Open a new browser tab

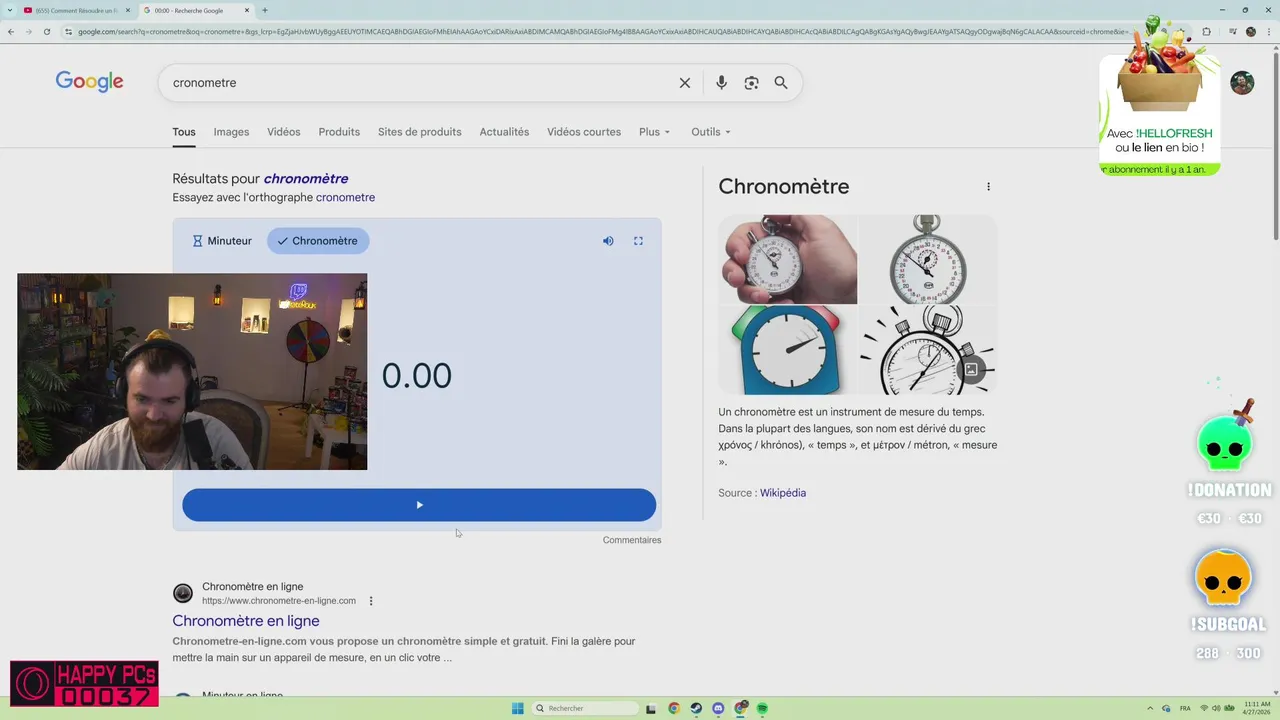coord(265,10)
